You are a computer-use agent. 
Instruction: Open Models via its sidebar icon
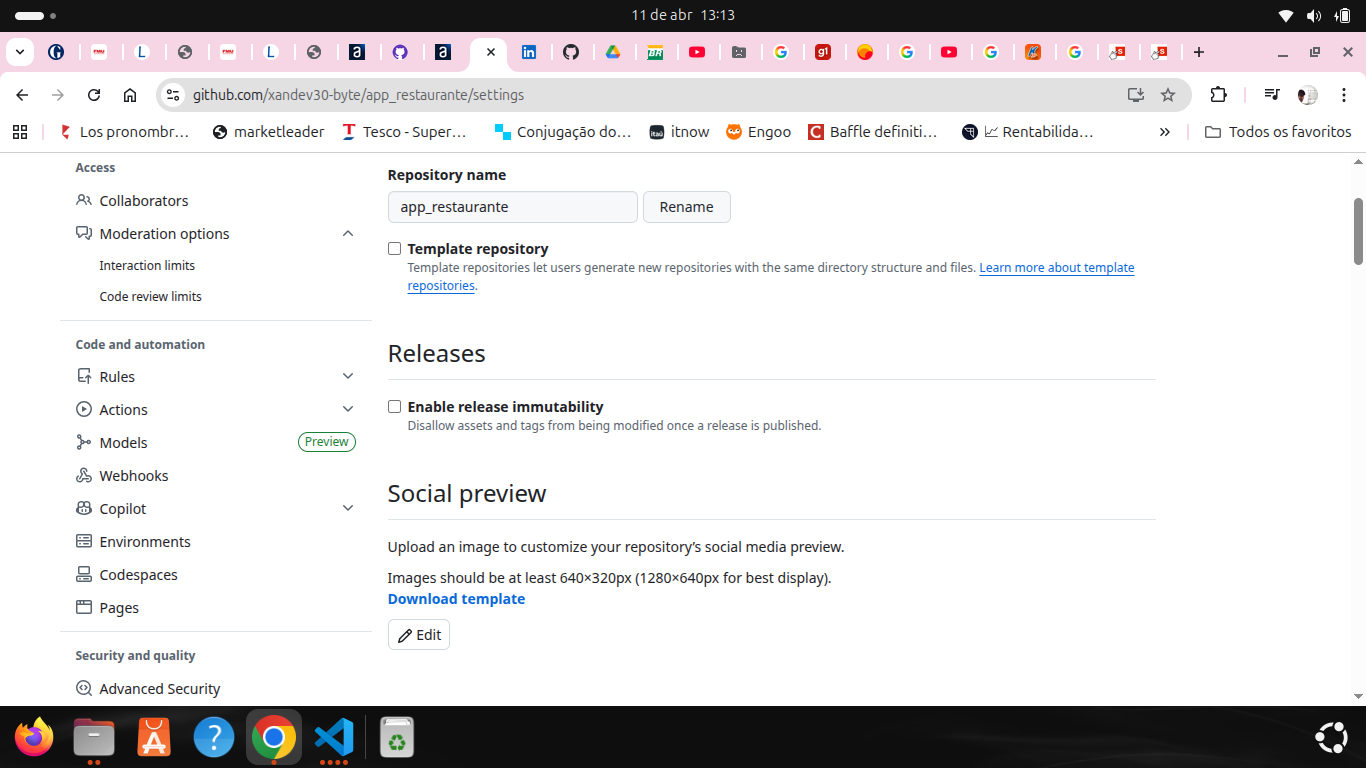(x=84, y=442)
